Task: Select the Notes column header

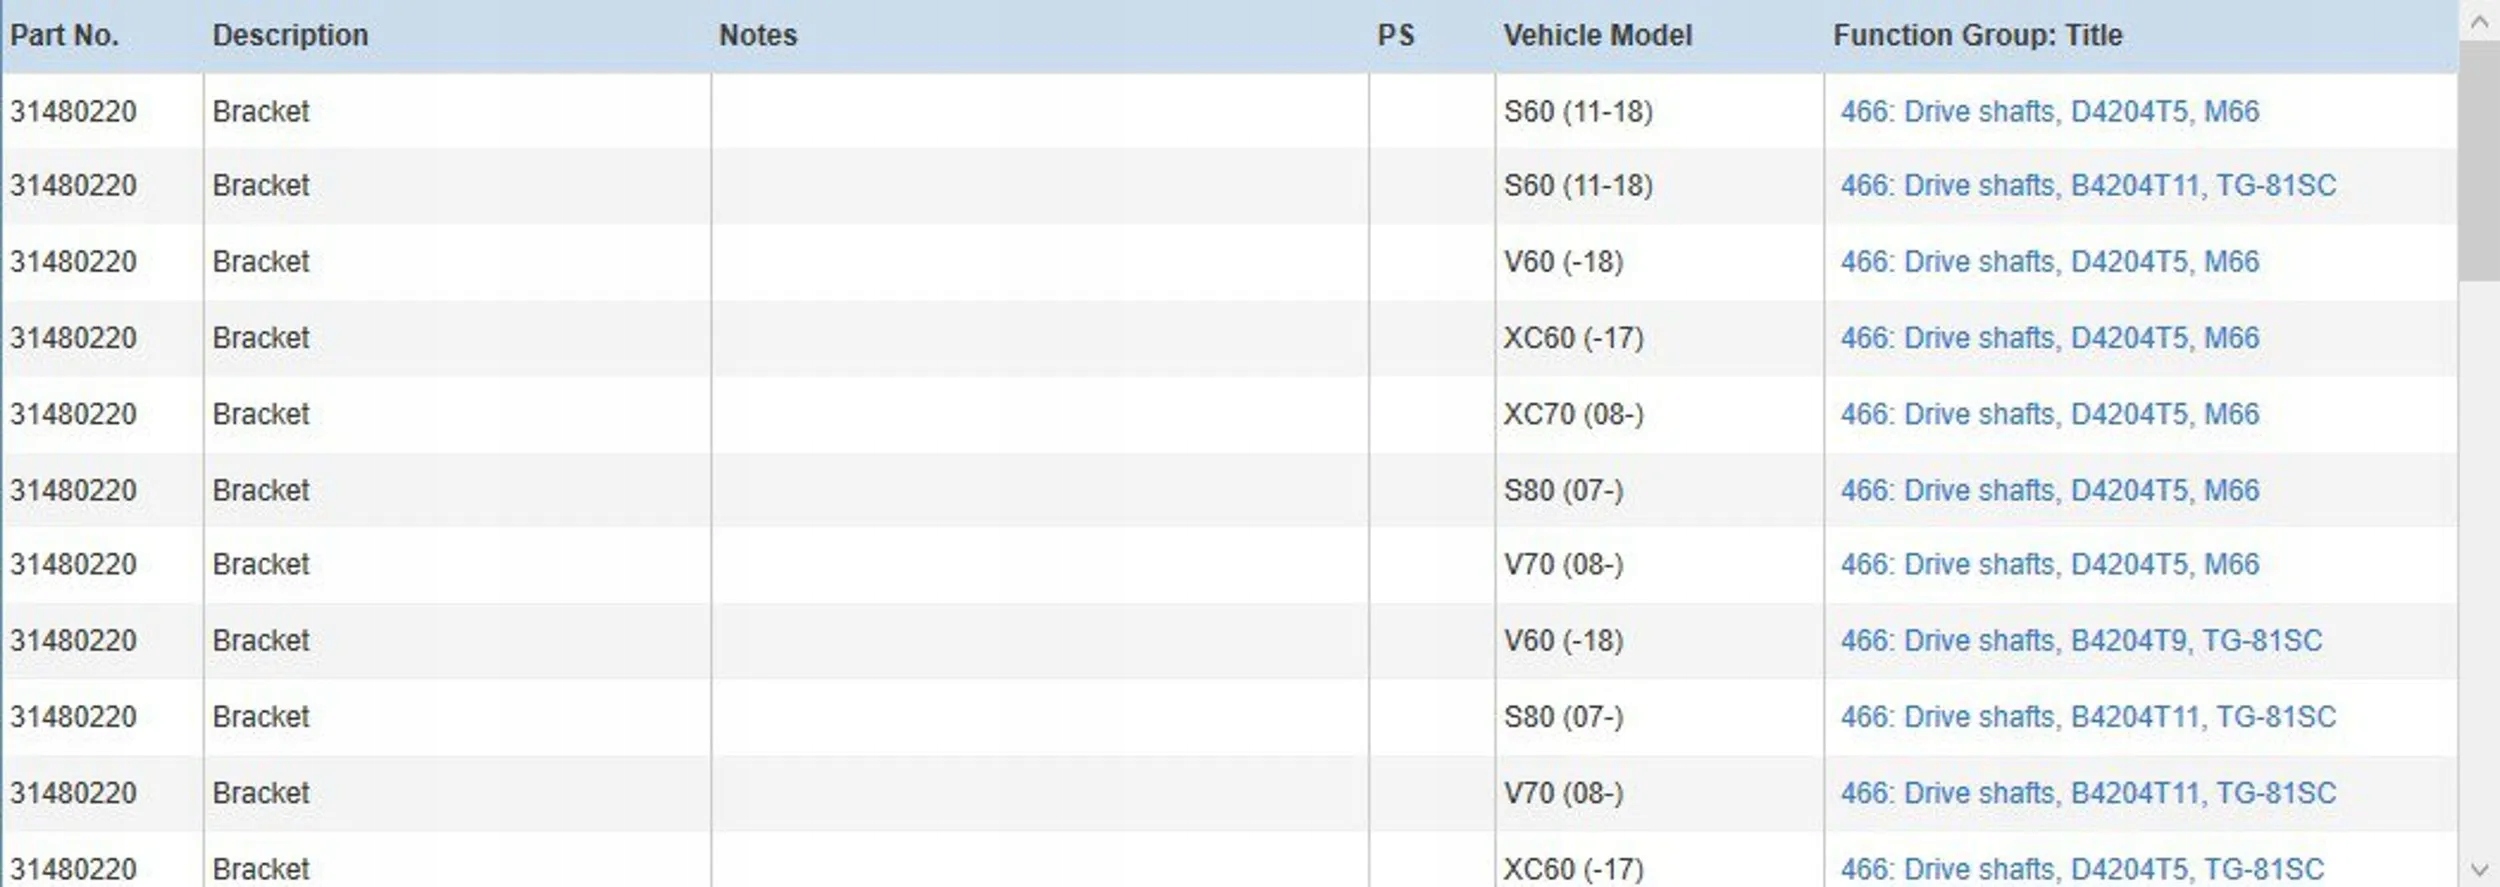Action: tap(758, 36)
